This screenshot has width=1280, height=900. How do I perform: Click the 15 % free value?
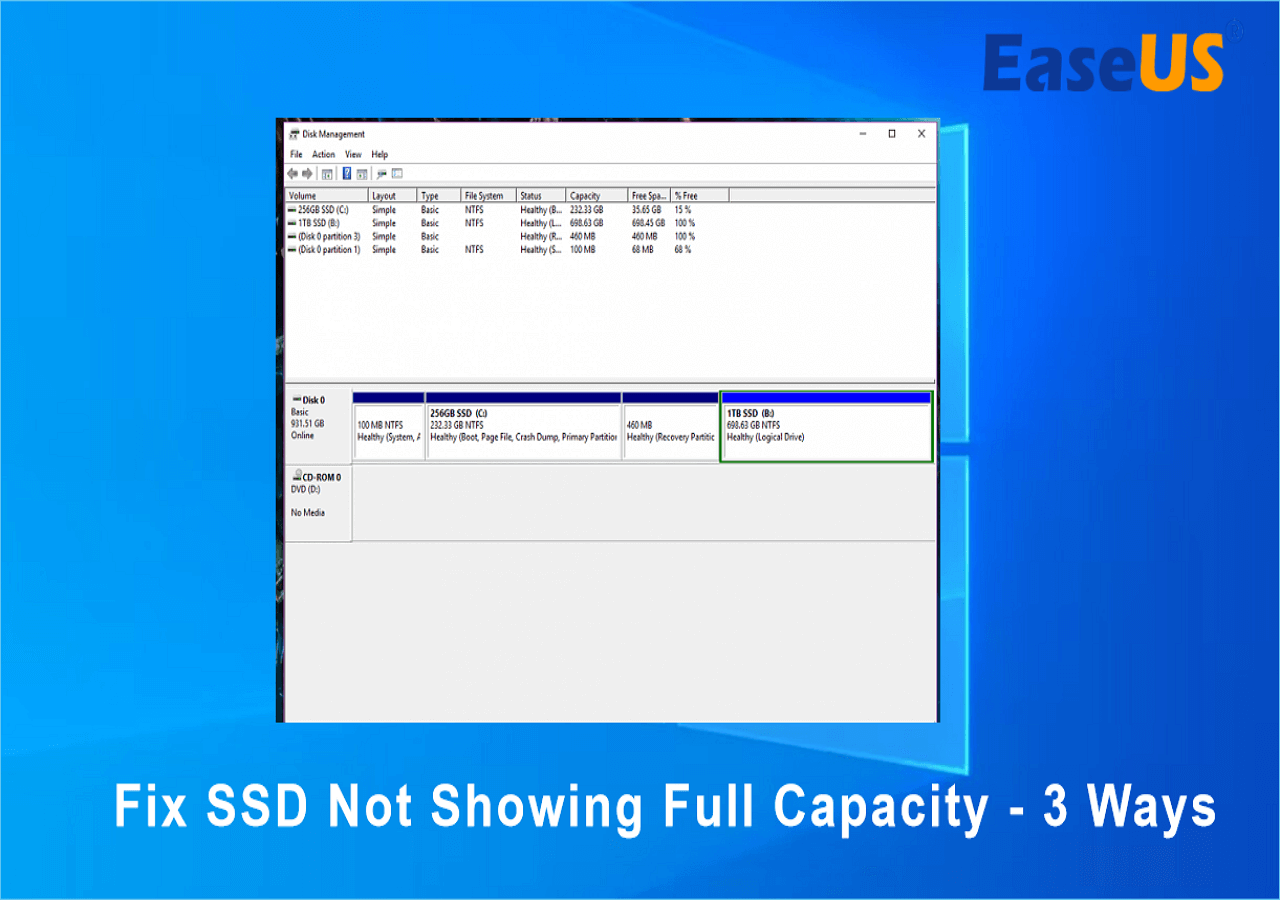pos(683,210)
